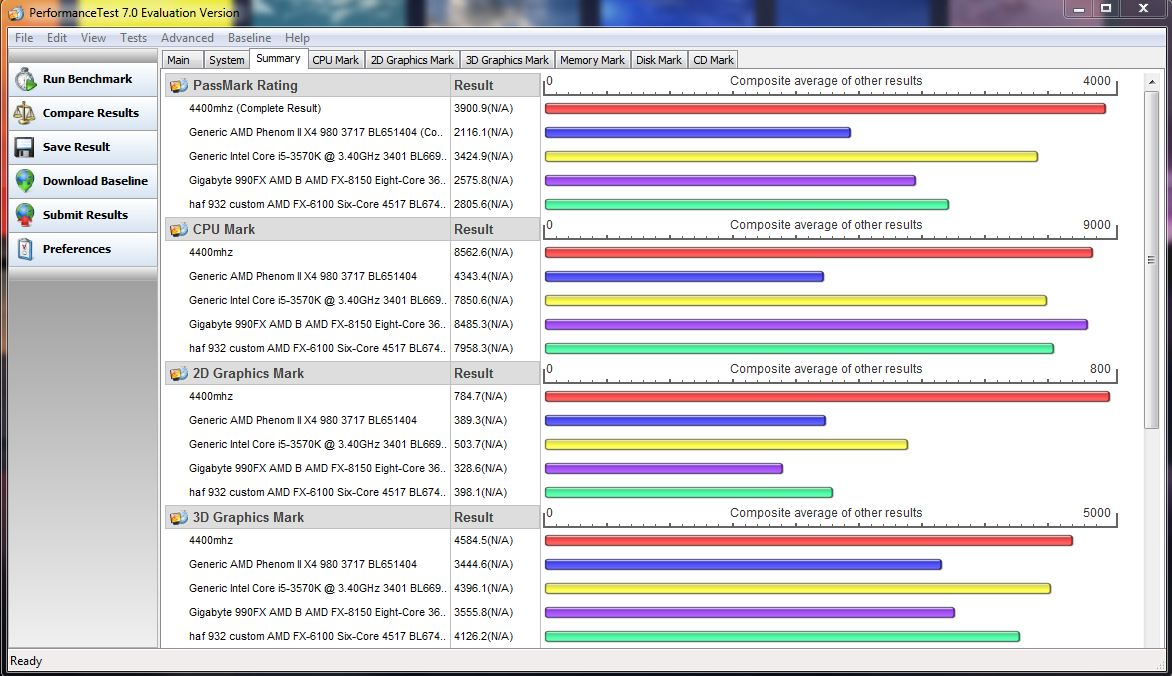This screenshot has width=1172, height=676.
Task: Click the 3D Graphics value 4584.5(N/A)
Action: pyautogui.click(x=483, y=540)
